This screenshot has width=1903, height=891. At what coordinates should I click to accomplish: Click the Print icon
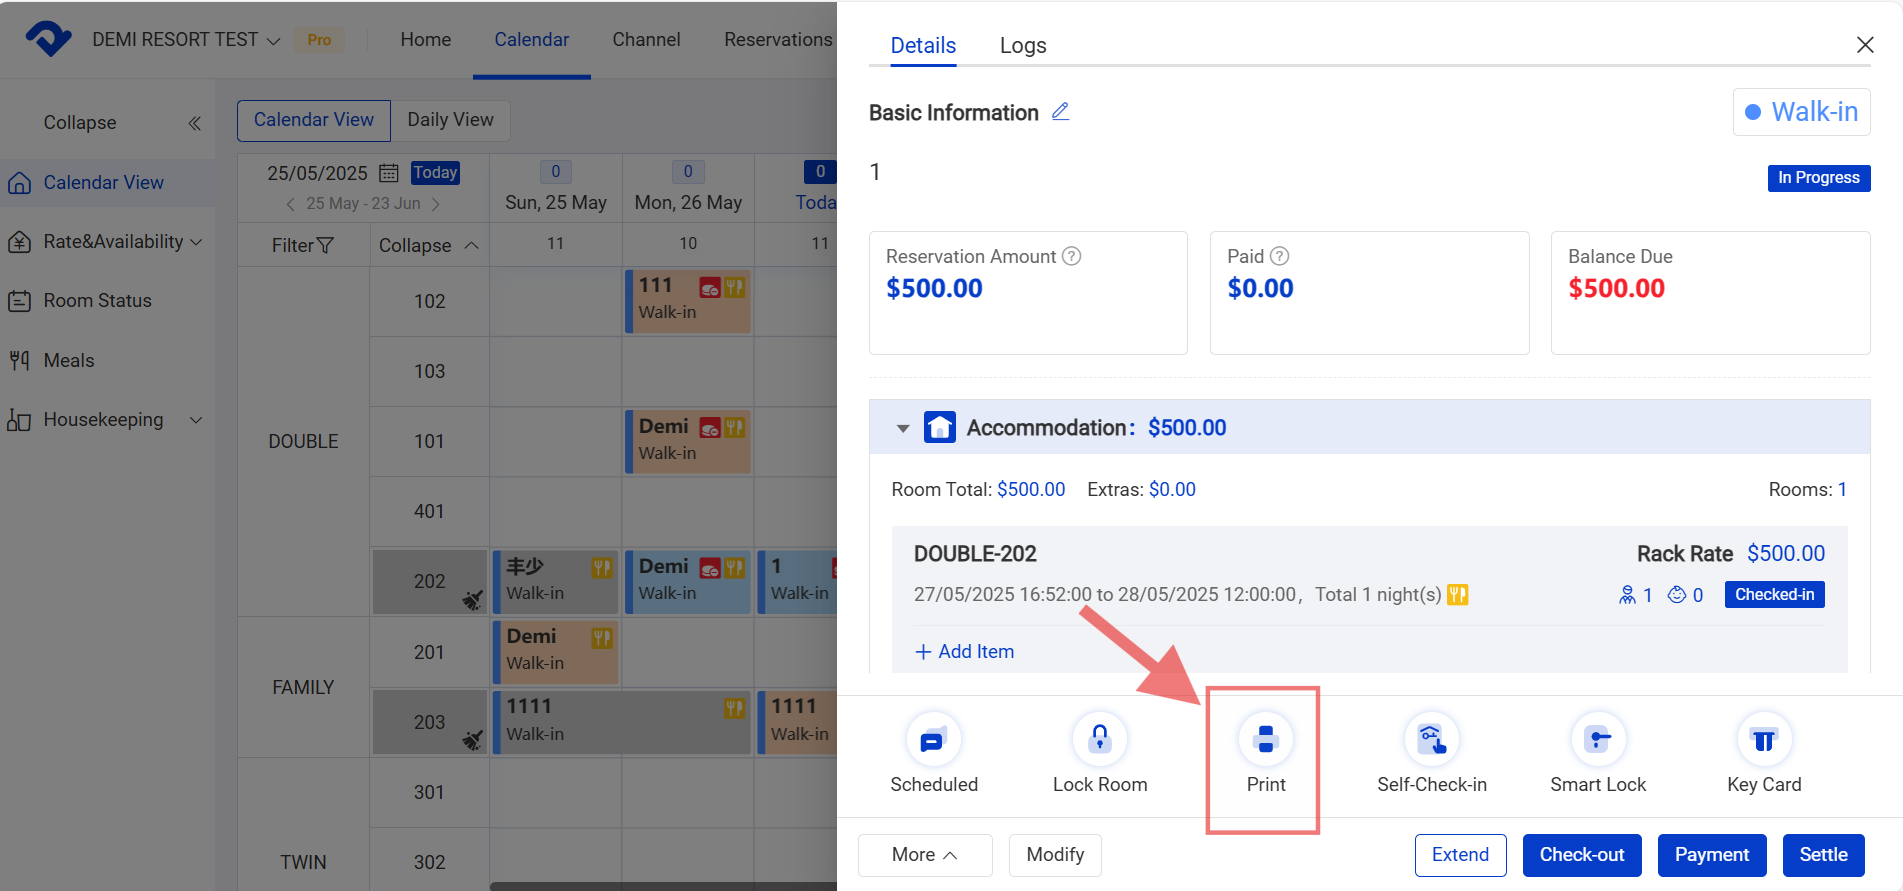tap(1265, 740)
